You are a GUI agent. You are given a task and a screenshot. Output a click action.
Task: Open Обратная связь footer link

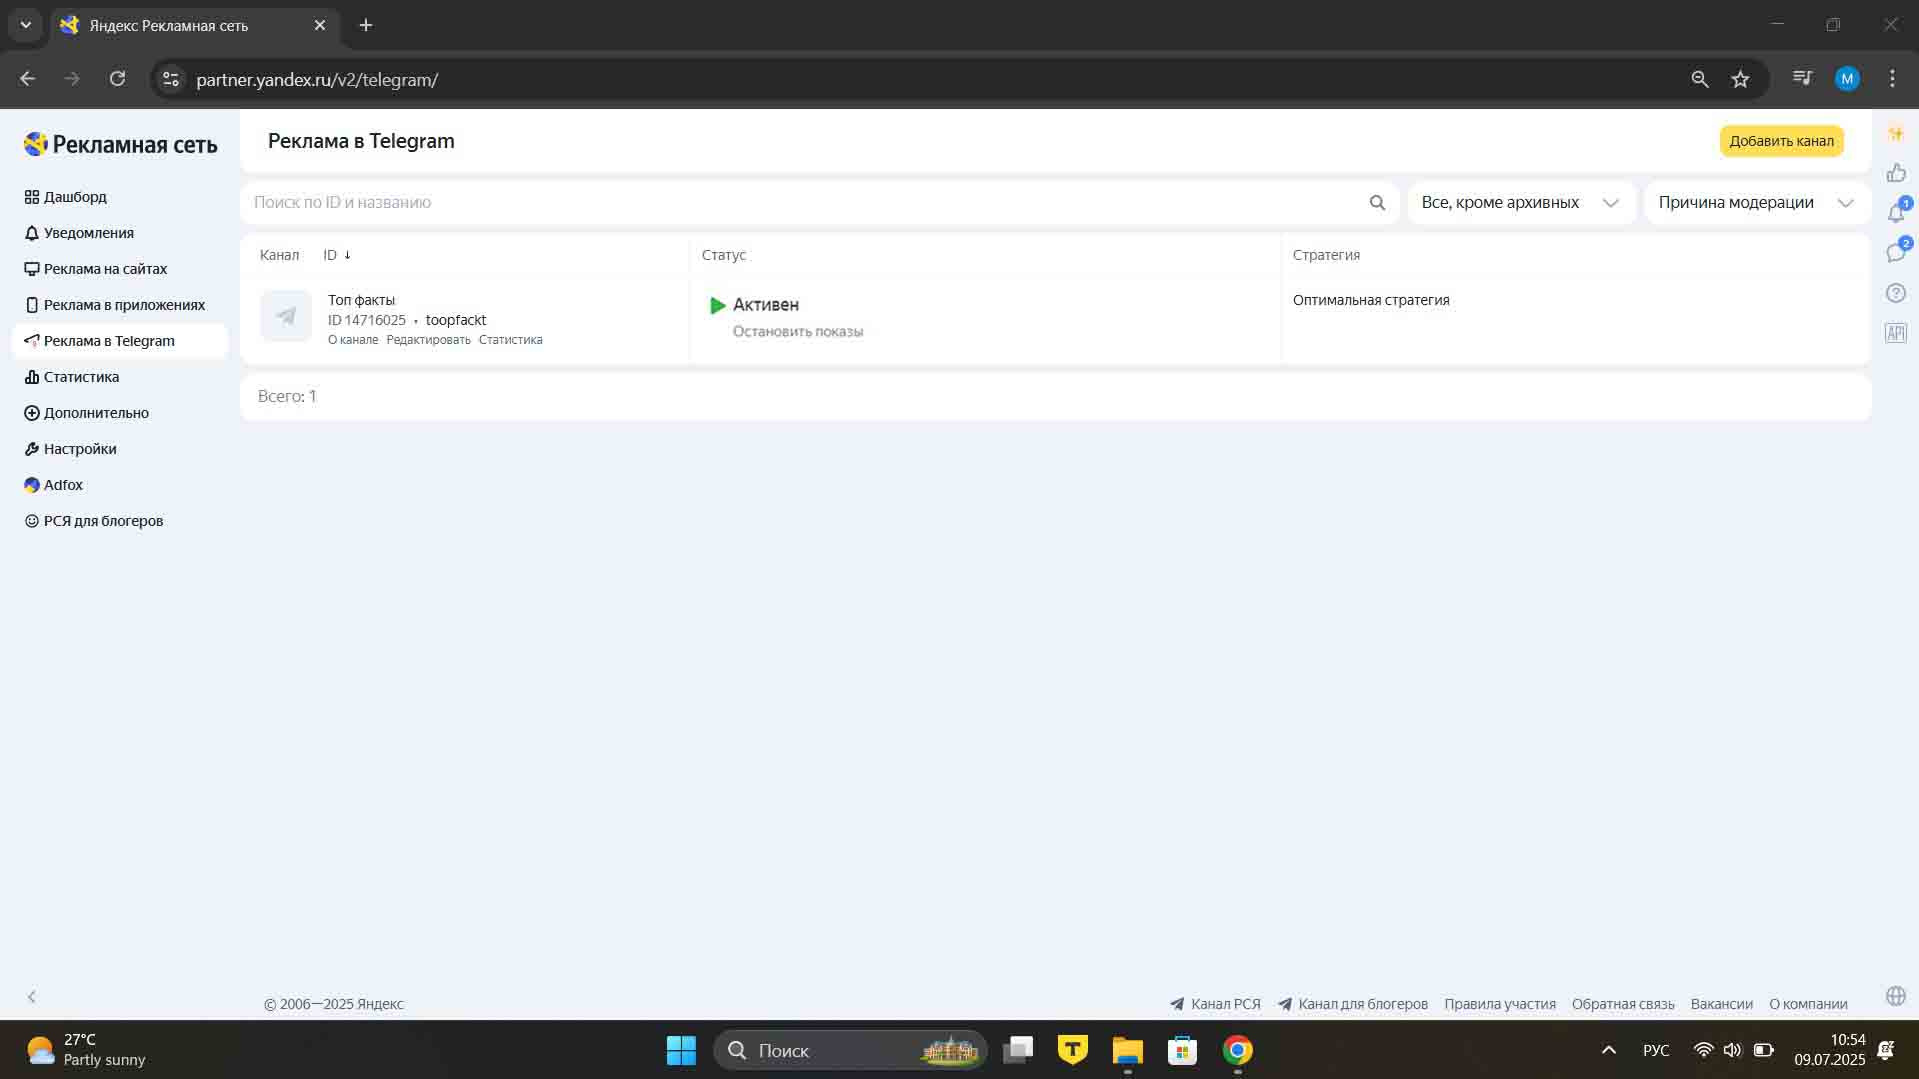coord(1623,1004)
